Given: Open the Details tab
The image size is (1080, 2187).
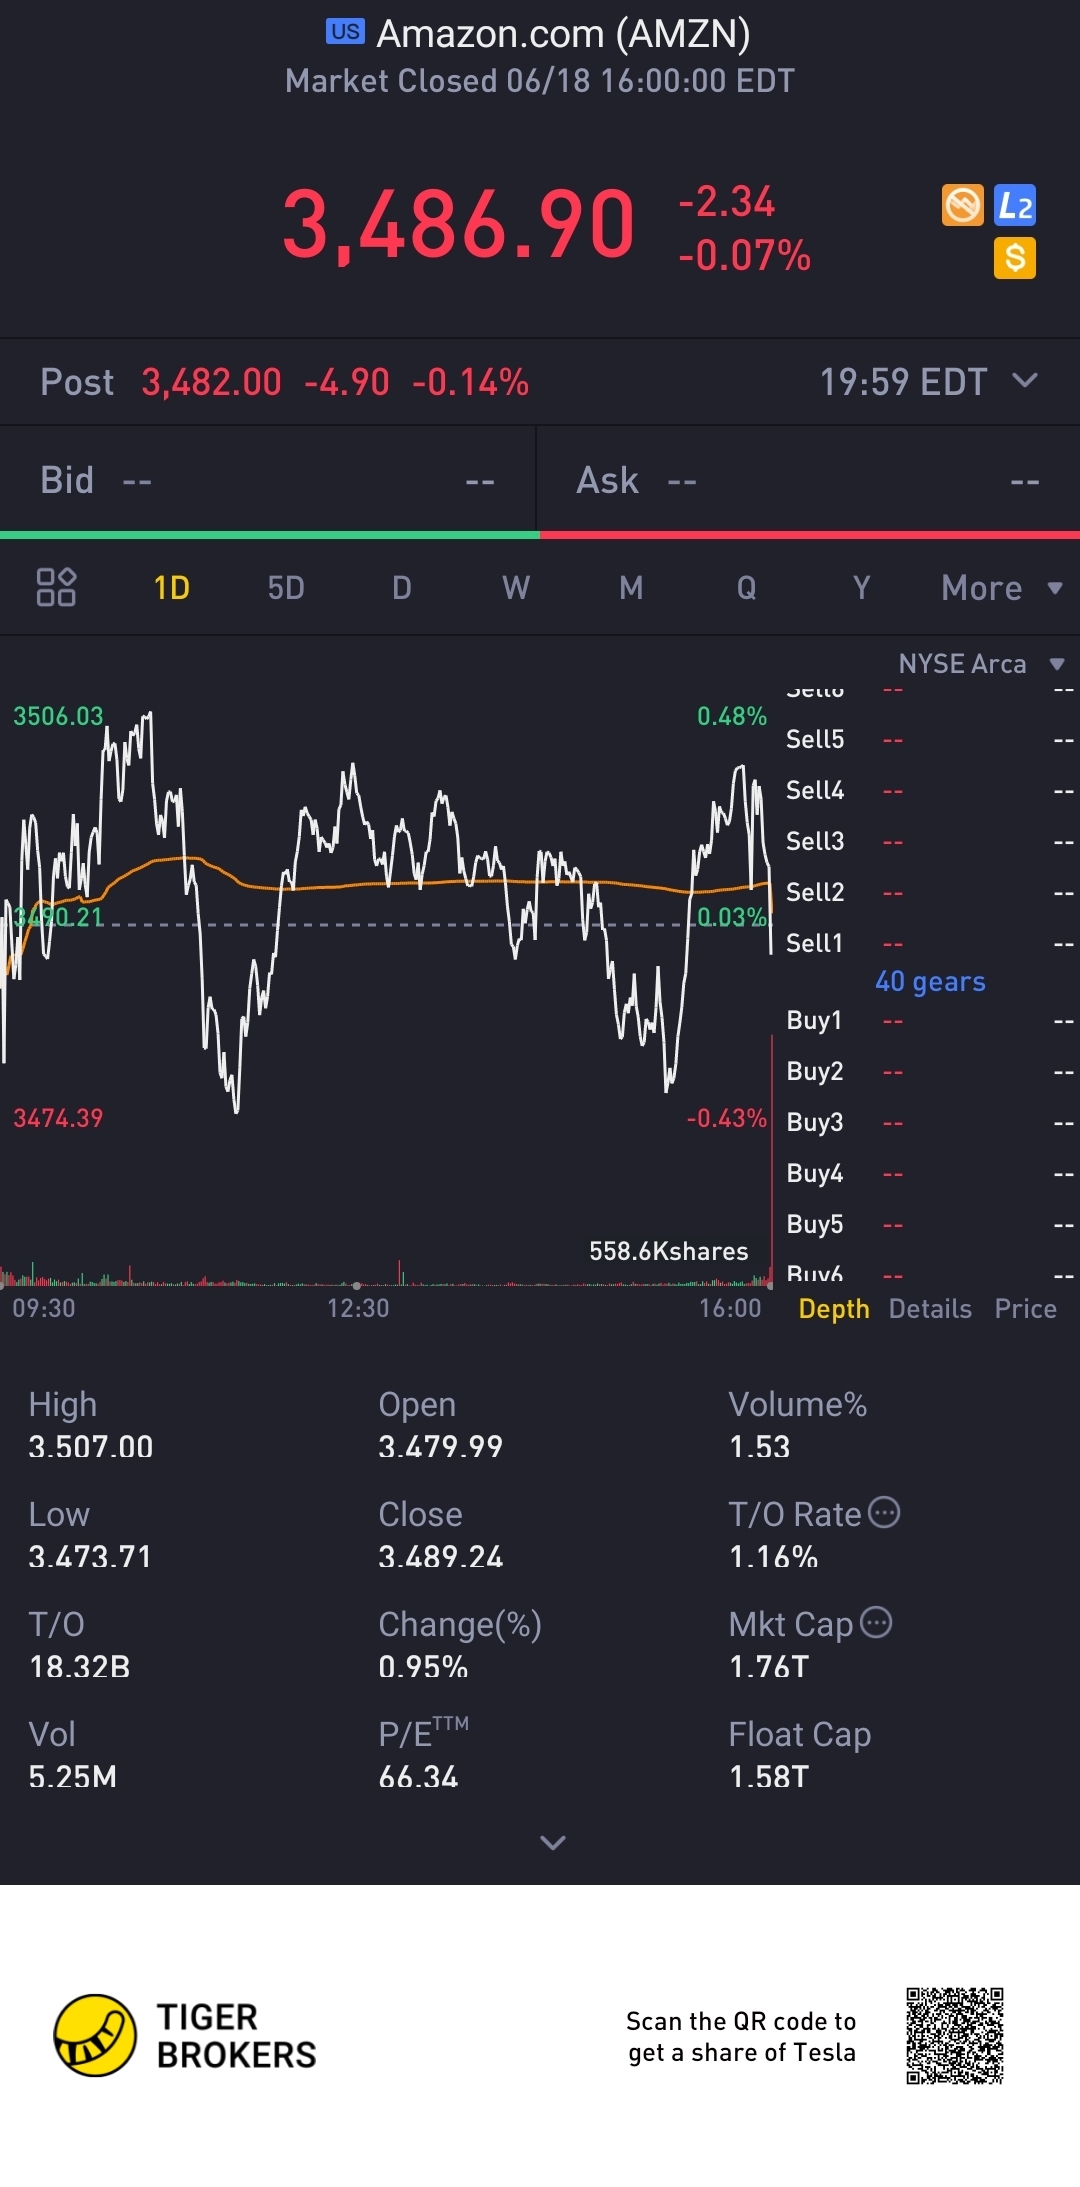Looking at the screenshot, I should click(930, 1308).
